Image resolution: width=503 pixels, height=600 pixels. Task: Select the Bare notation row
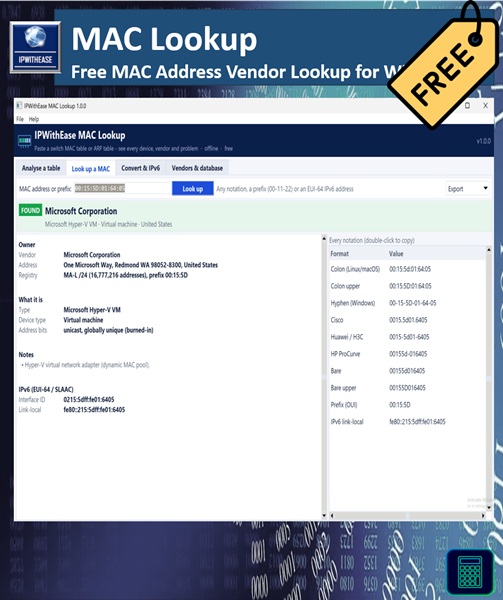click(x=407, y=371)
